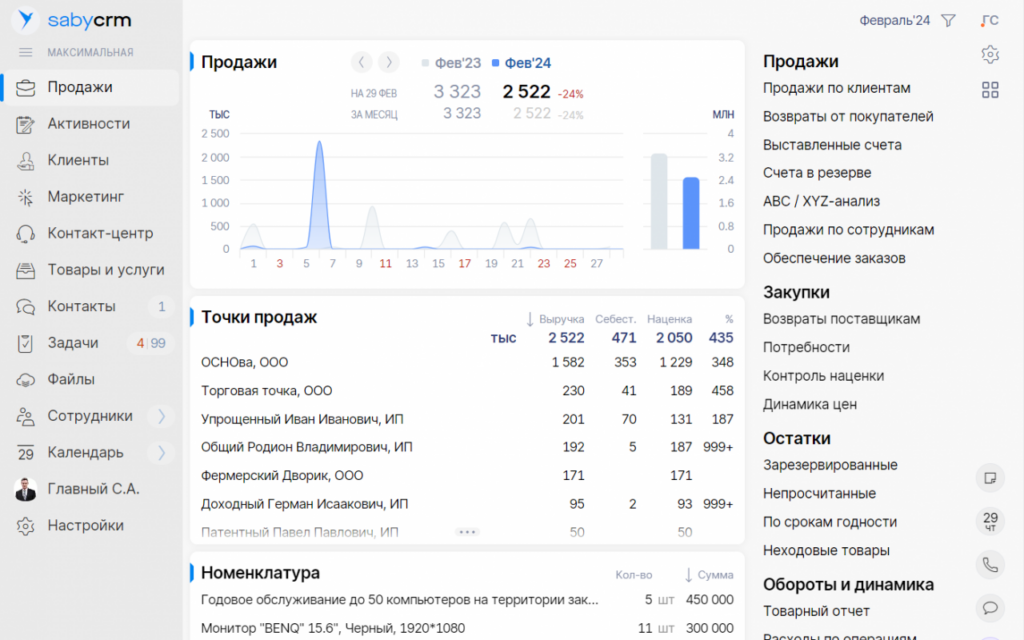
Task: Open Возвраты от покупателей report
Action: [x=848, y=116]
